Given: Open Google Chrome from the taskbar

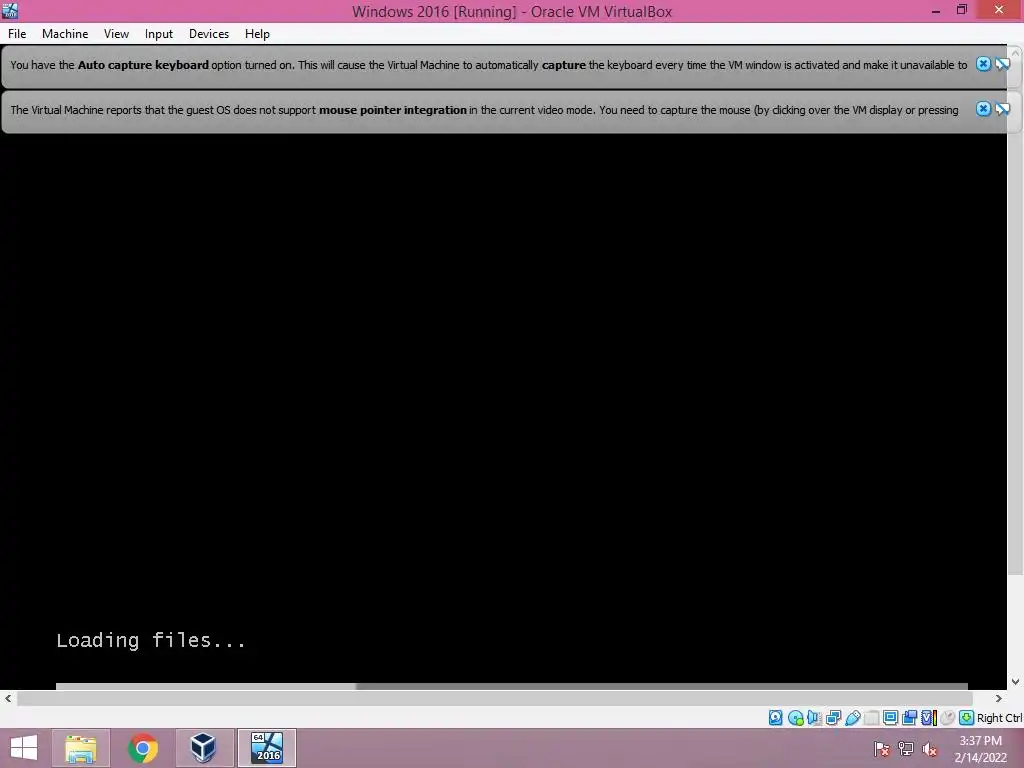Looking at the screenshot, I should click(x=142, y=748).
